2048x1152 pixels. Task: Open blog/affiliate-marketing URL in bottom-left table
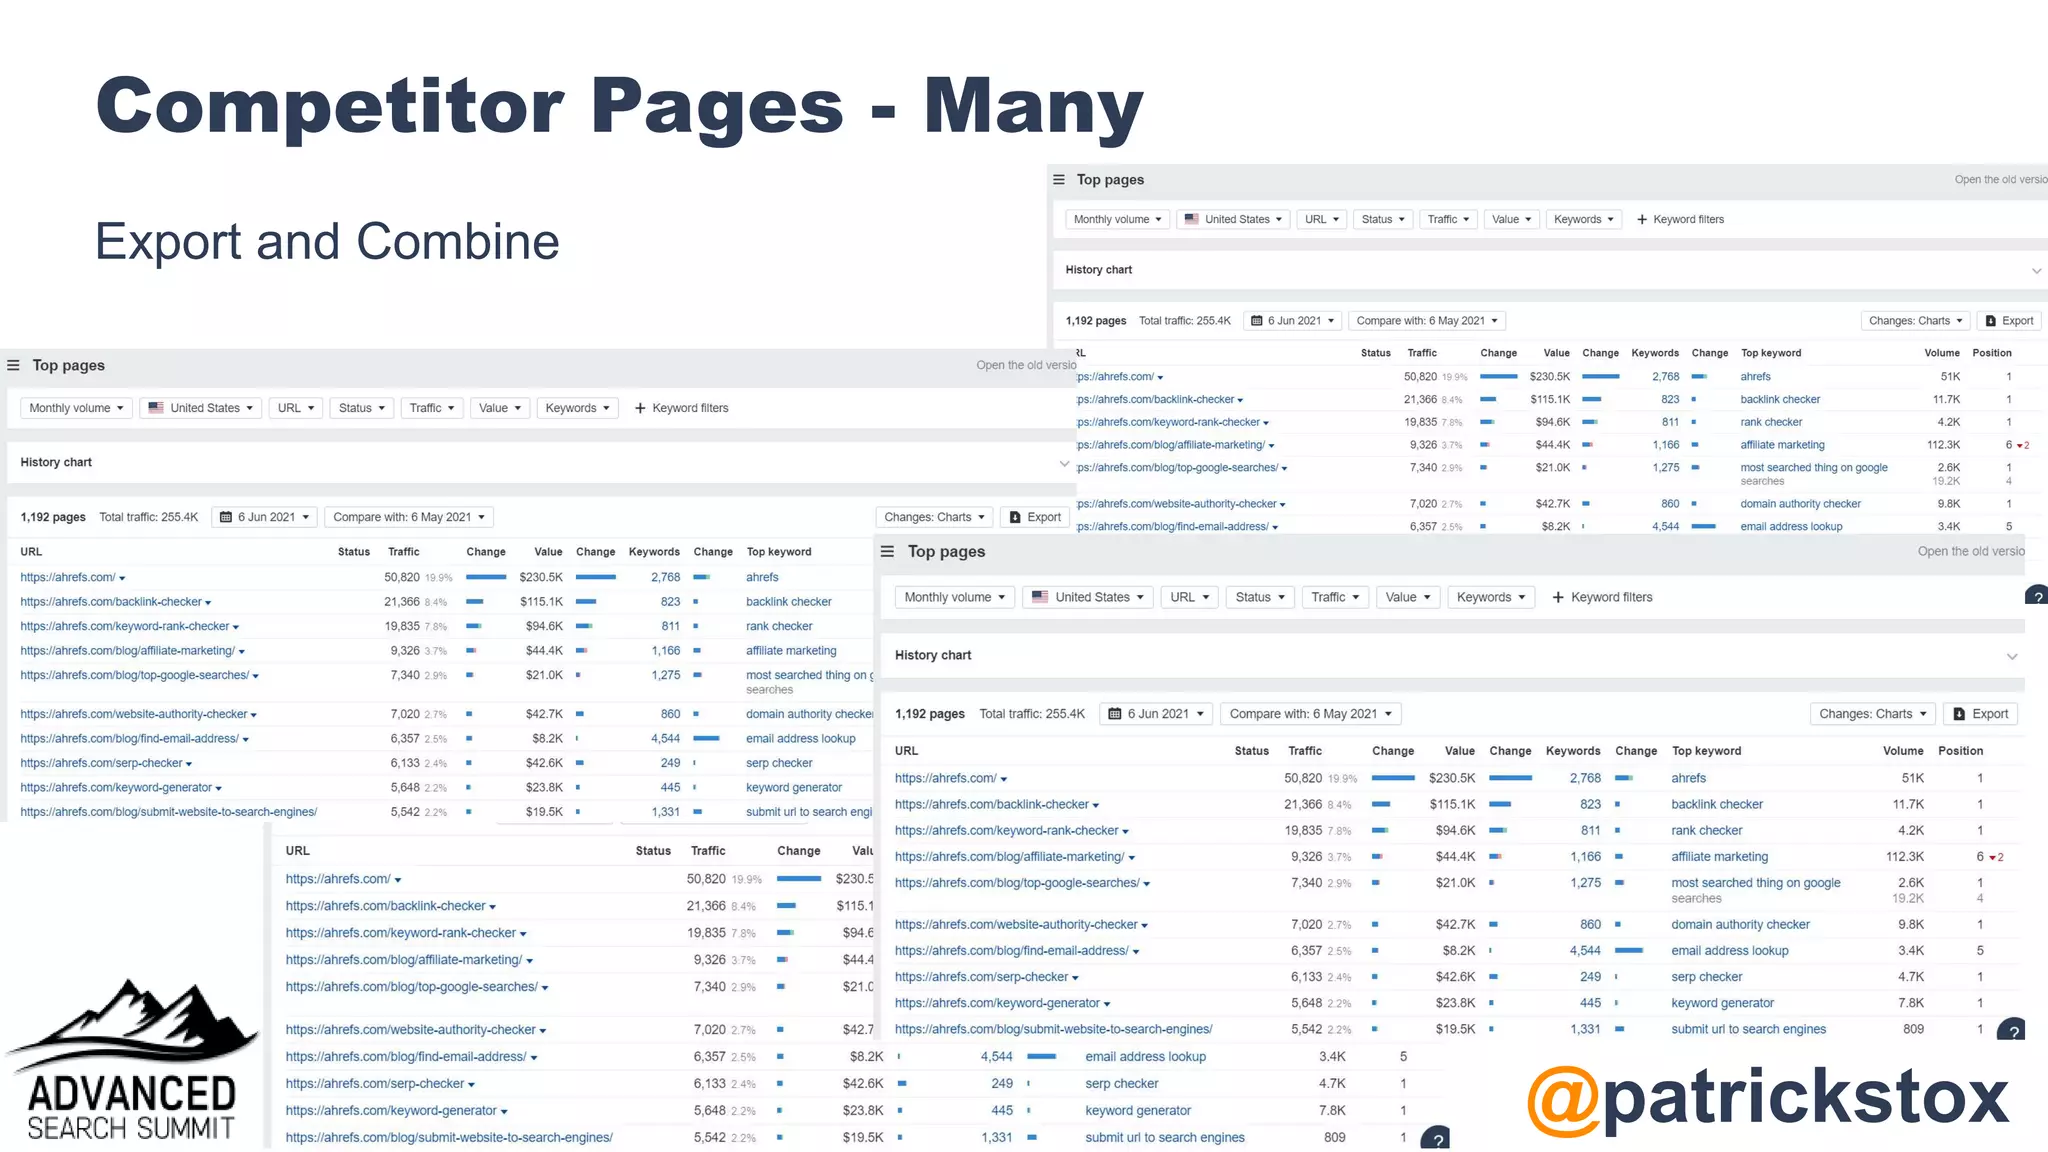(x=404, y=960)
